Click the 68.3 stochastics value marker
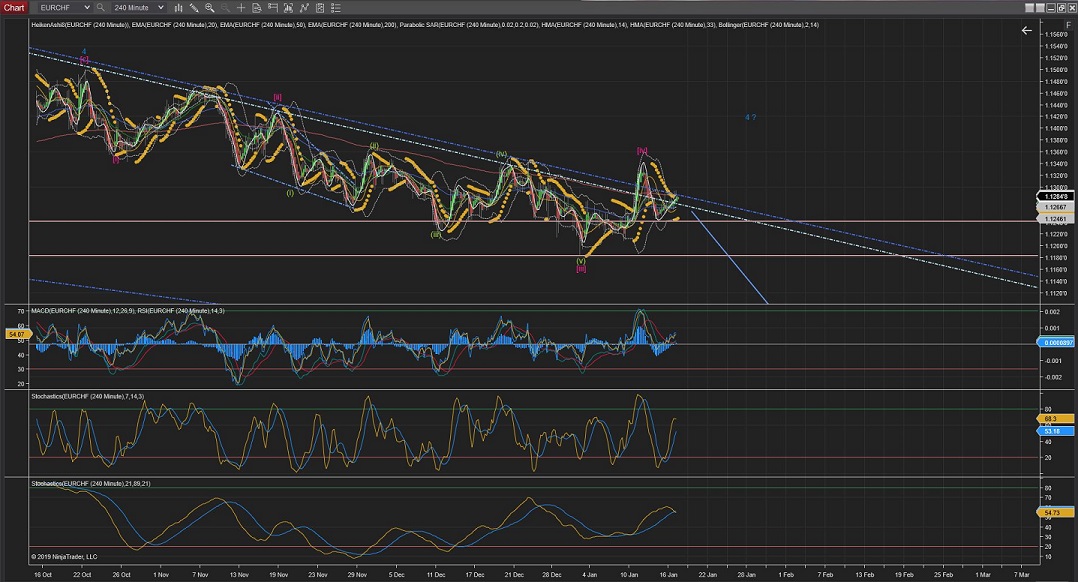 coord(1055,418)
